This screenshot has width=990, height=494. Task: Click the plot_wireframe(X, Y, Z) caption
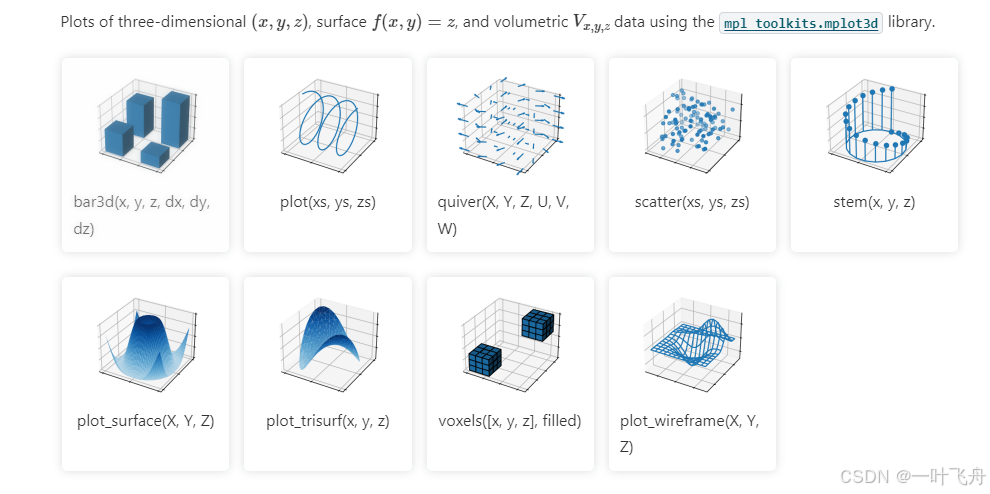(689, 434)
